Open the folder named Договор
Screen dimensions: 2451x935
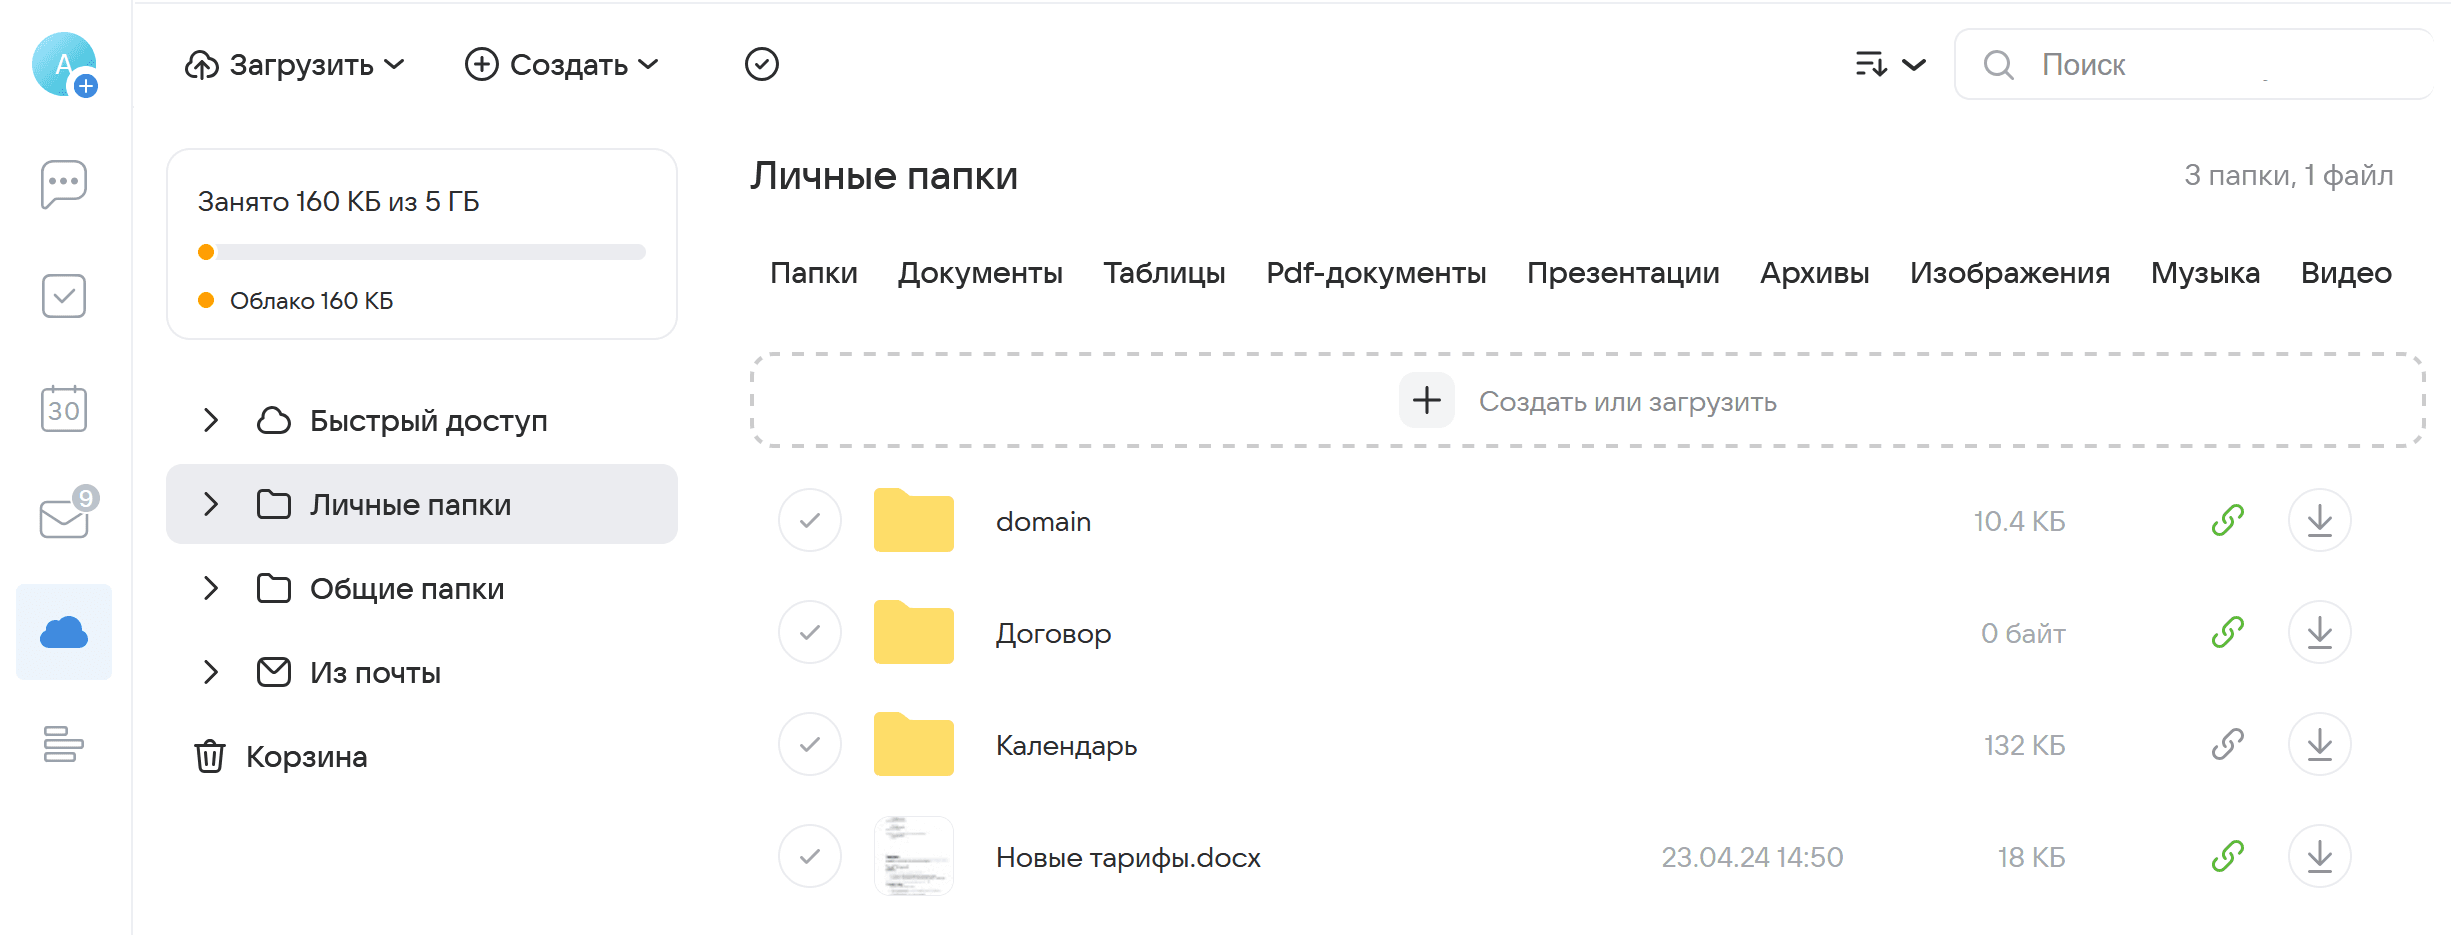pos(1053,634)
